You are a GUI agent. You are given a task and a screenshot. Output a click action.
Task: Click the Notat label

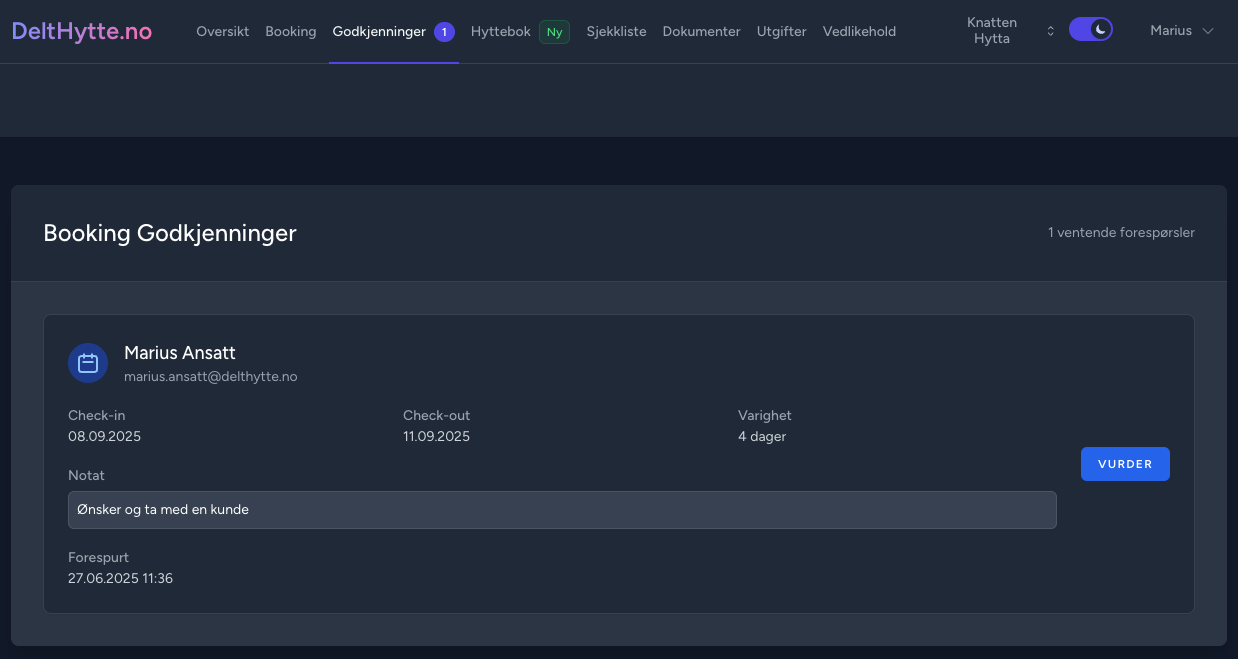coord(86,475)
